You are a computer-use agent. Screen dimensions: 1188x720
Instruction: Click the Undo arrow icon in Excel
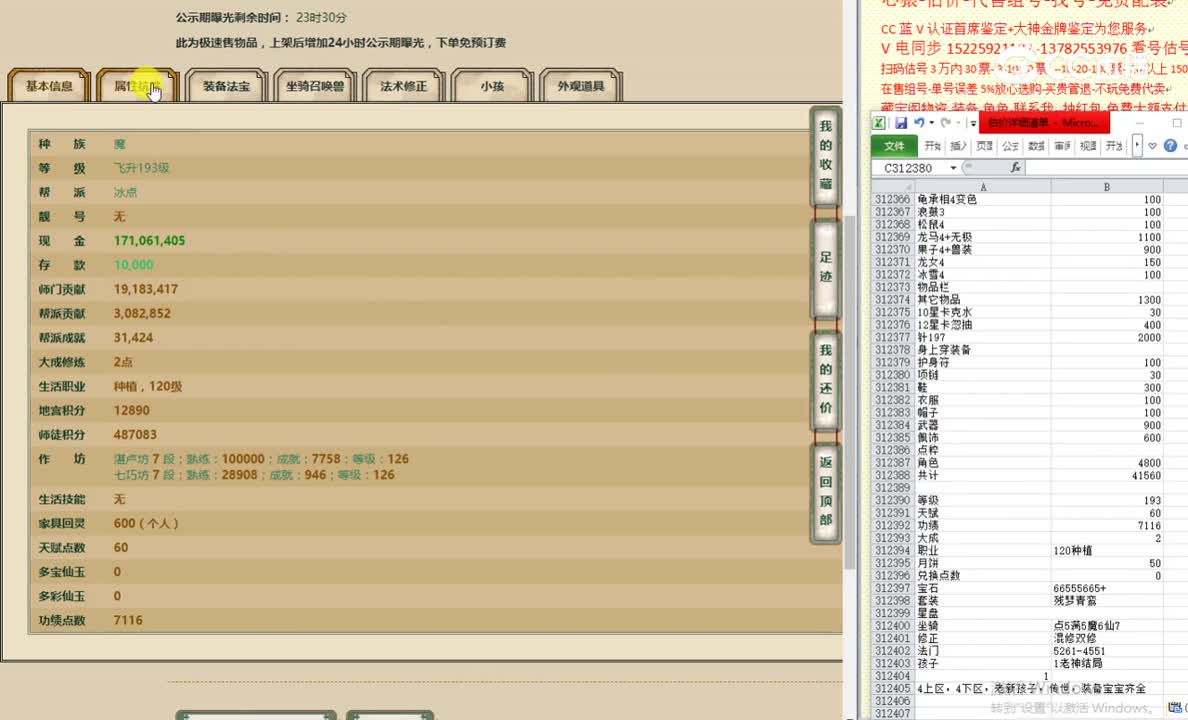click(x=921, y=122)
